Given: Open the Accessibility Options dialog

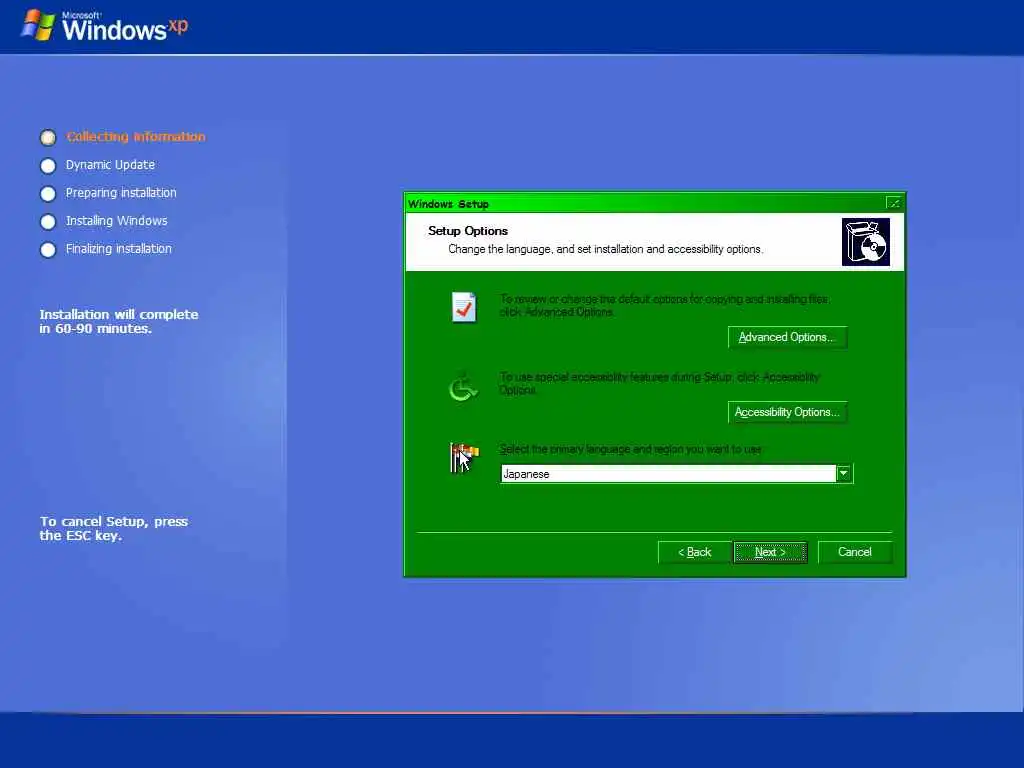Looking at the screenshot, I should point(787,412).
